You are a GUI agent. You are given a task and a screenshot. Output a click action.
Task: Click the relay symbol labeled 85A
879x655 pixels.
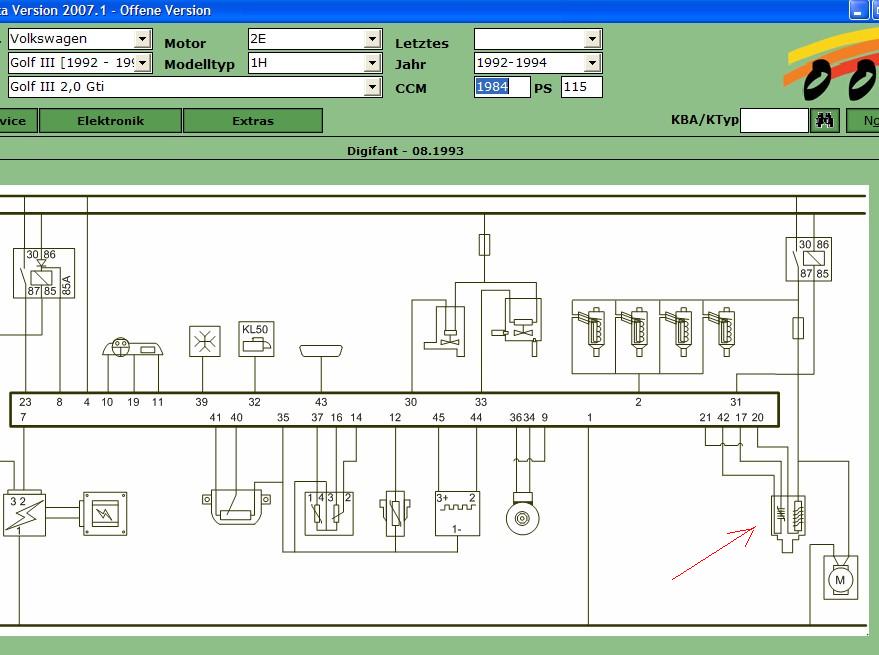coord(41,272)
